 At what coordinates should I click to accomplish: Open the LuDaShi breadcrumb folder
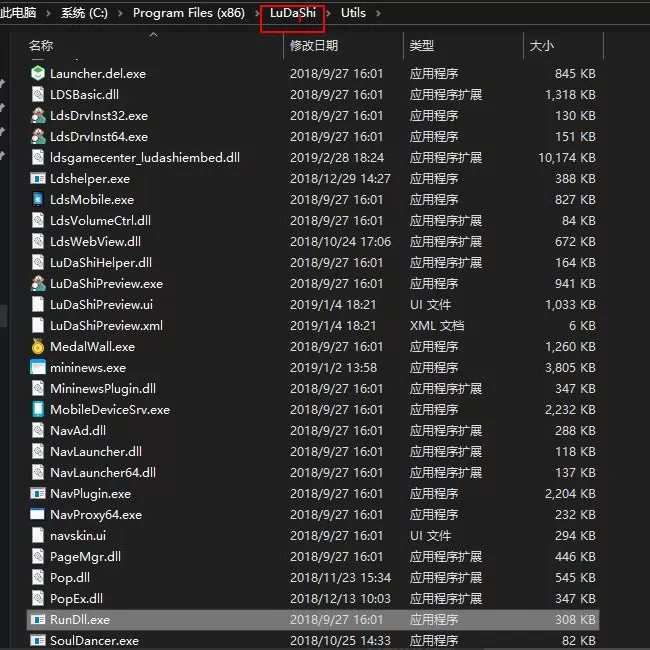pos(293,13)
